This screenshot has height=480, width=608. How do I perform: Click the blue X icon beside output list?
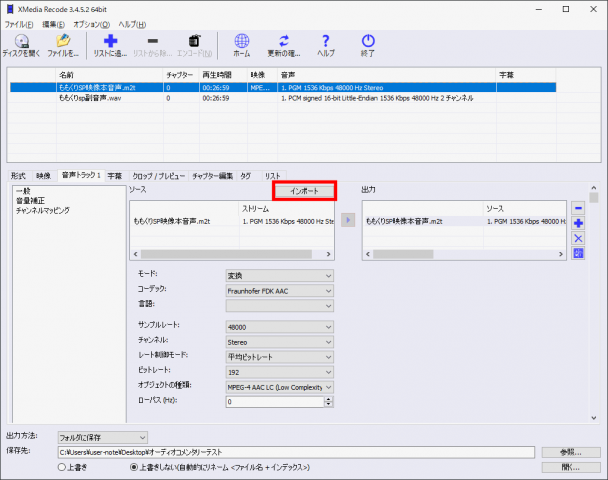[578, 238]
